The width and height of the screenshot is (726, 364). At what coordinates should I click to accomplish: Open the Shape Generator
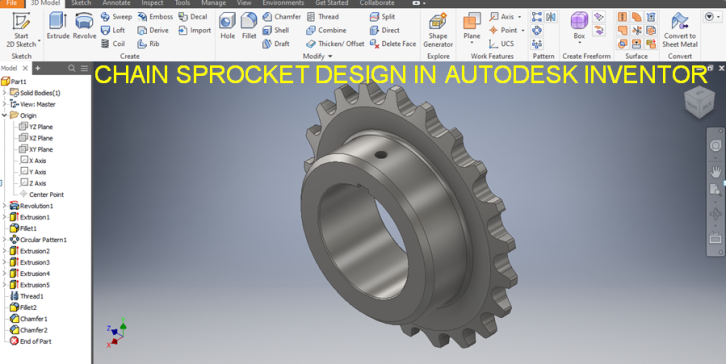[438, 31]
